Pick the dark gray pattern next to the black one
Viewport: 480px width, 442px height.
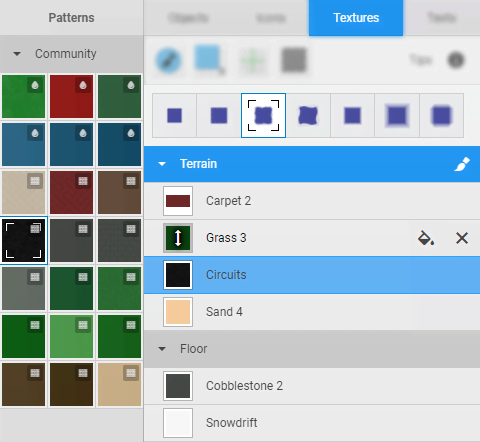tap(71, 240)
